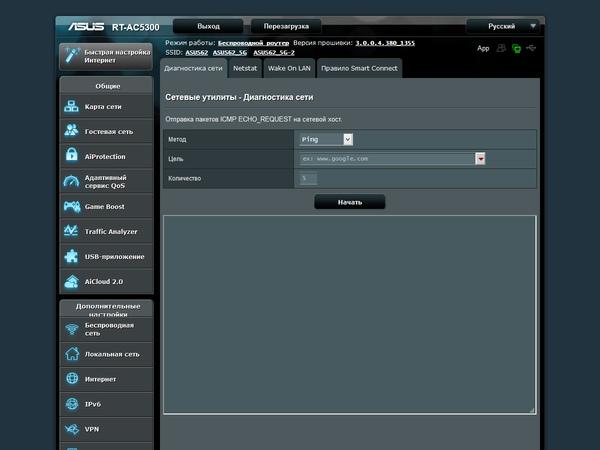600x450 pixels.
Task: Open Wireless (Беспроводная сеть) wifi icon
Action: 72,329
